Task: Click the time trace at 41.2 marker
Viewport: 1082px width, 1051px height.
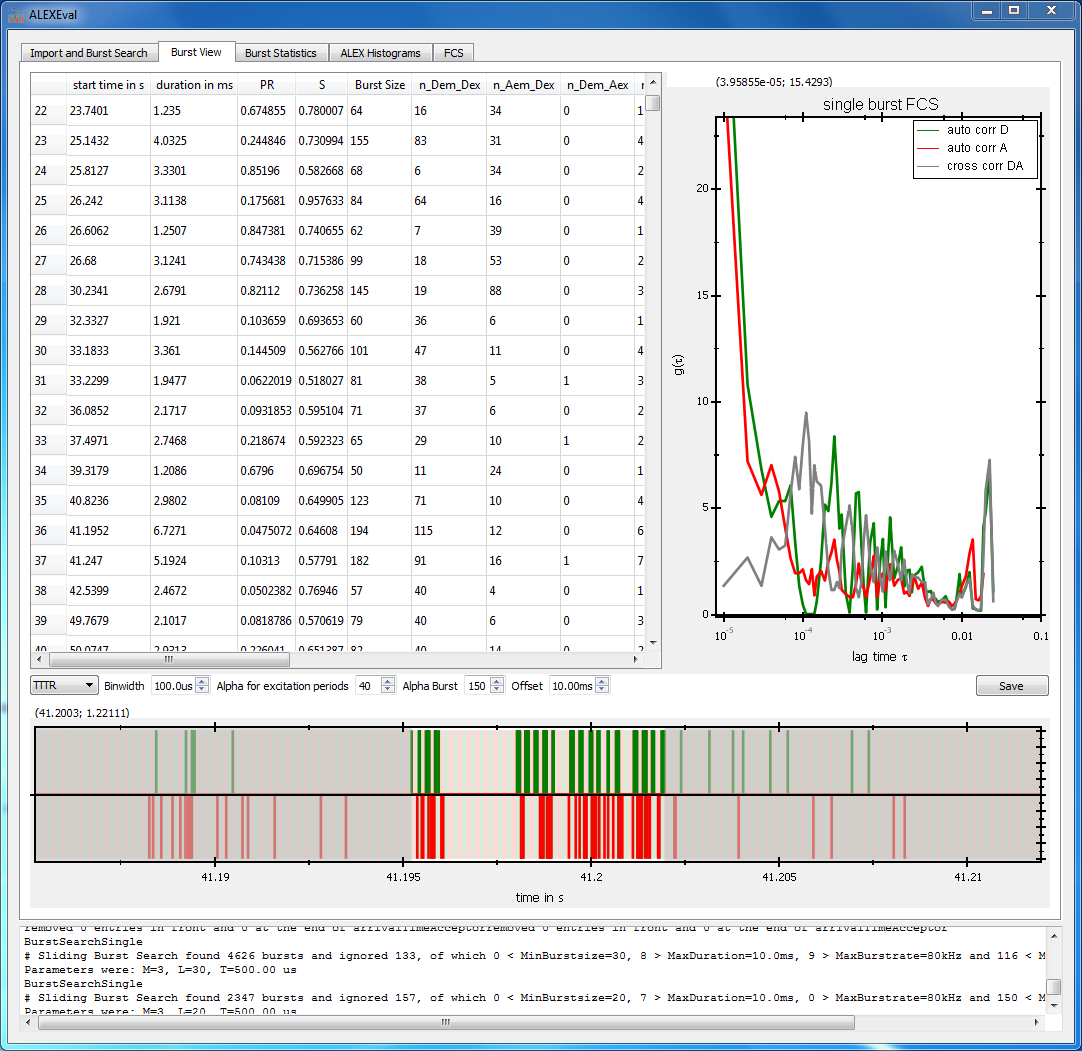Action: coord(591,877)
